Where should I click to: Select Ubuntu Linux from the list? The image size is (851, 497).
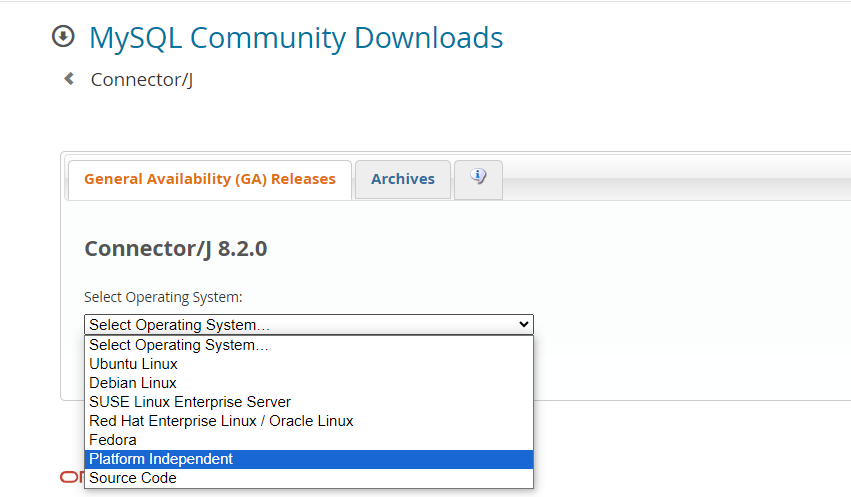pyautogui.click(x=309, y=364)
